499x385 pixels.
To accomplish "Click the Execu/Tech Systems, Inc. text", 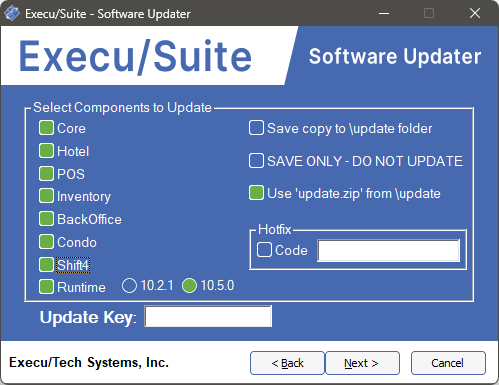I will coord(89,362).
